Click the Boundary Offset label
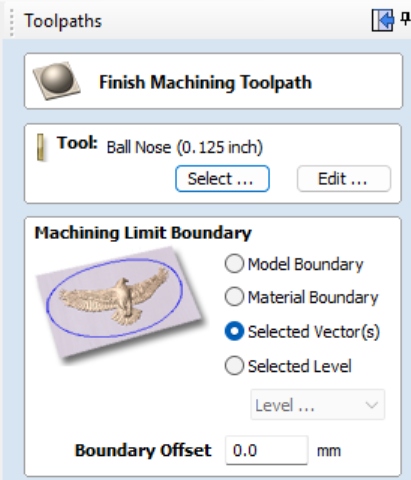Image resolution: width=411 pixels, height=480 pixels. pyautogui.click(x=143, y=450)
